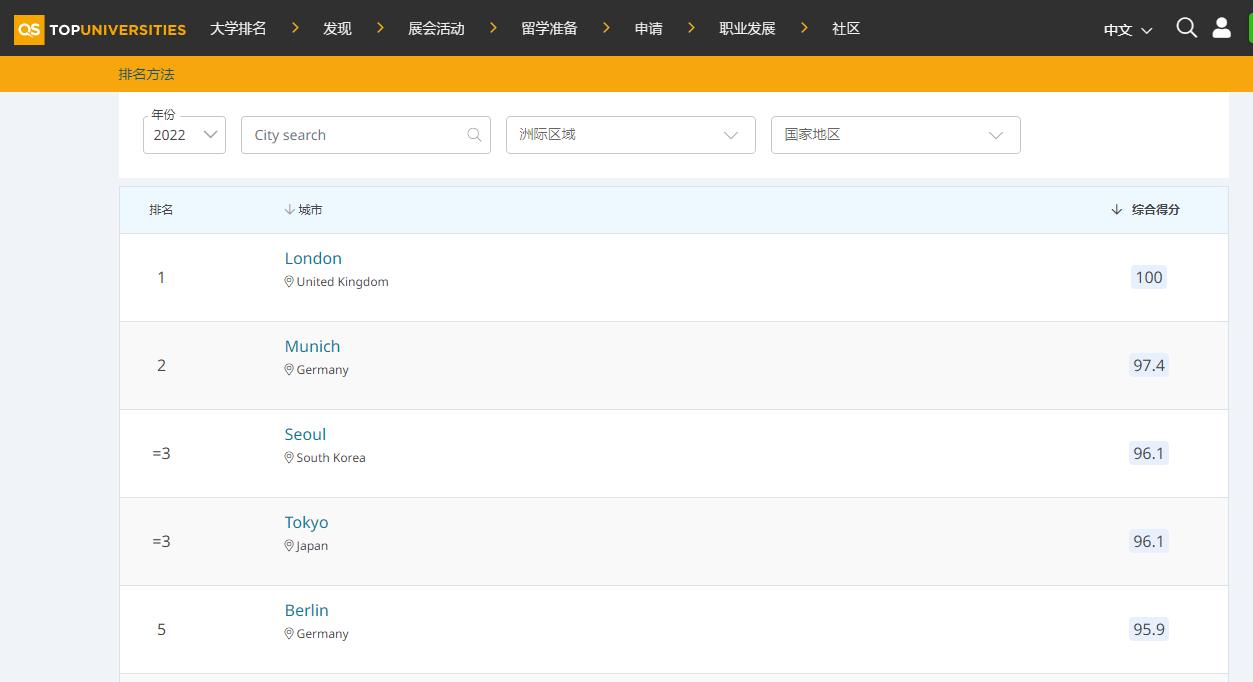
Task: Open the 职业发展 menu
Action: pyautogui.click(x=747, y=29)
